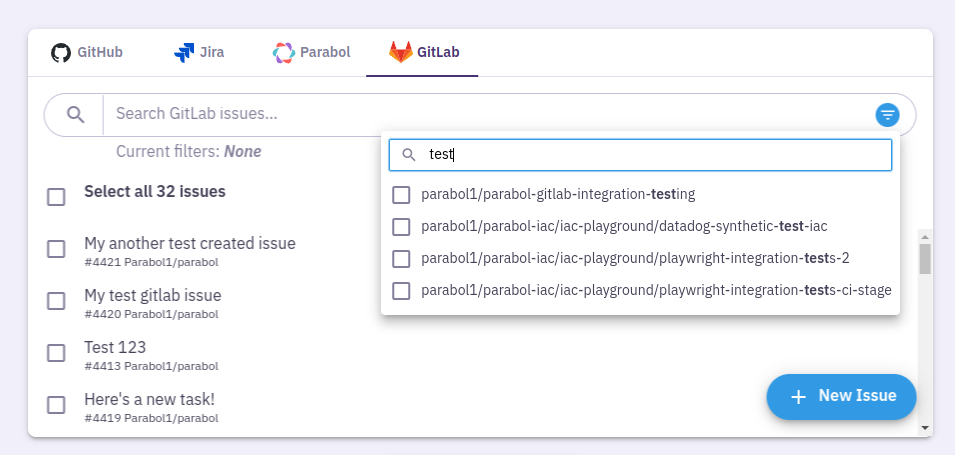Screen dimensions: 955x455
Task: Switch to the Jira tab
Action: pos(199,52)
